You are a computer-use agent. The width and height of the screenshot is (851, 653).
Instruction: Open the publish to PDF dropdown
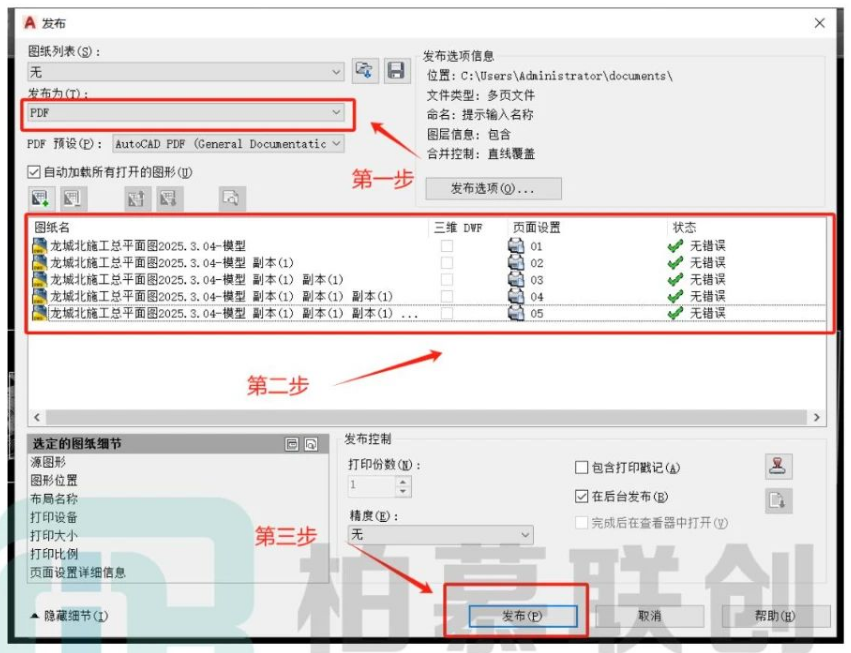(186, 112)
